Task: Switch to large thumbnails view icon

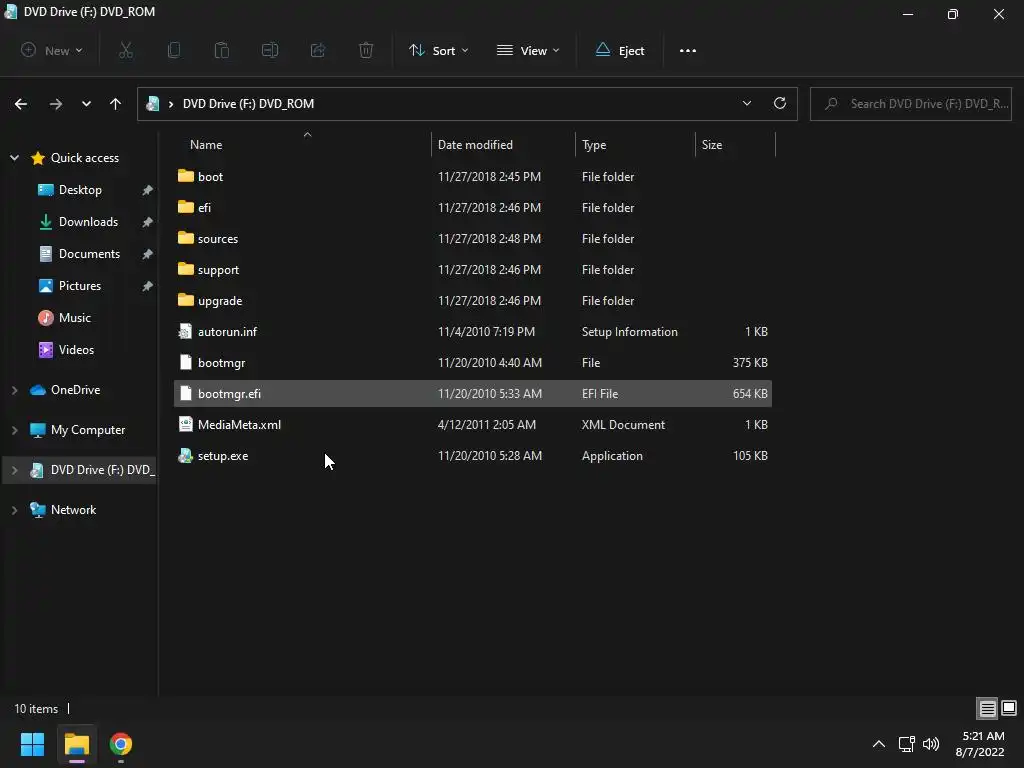Action: [x=1009, y=708]
